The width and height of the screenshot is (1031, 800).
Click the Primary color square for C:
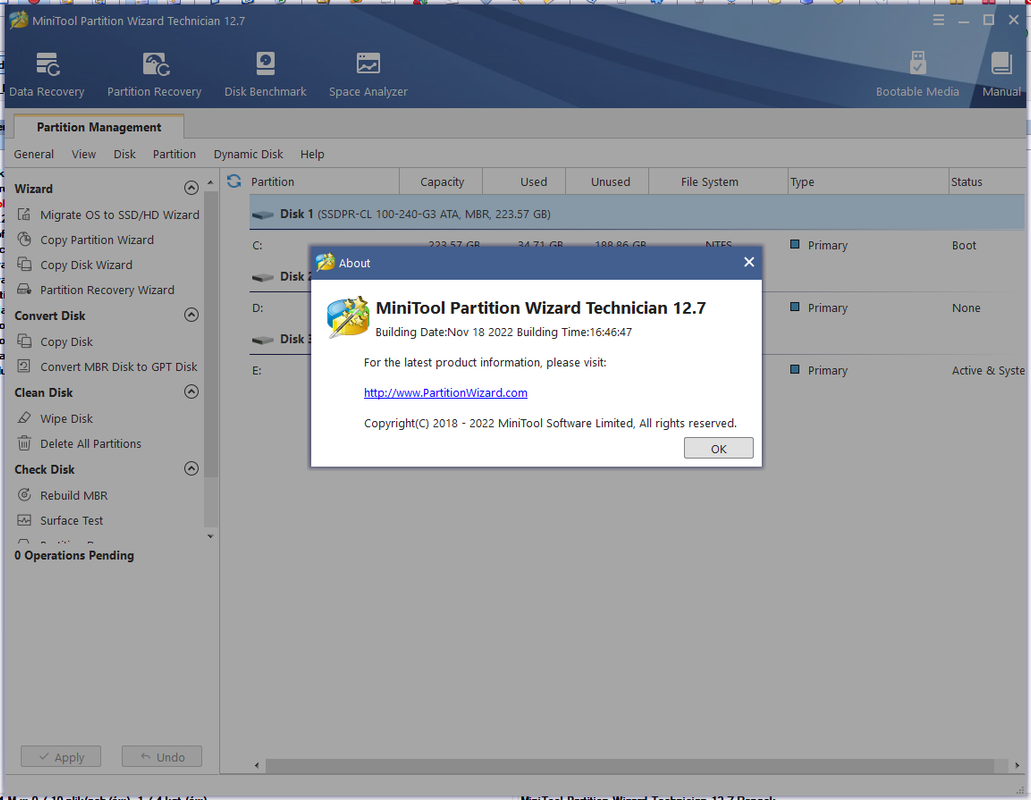(x=795, y=245)
